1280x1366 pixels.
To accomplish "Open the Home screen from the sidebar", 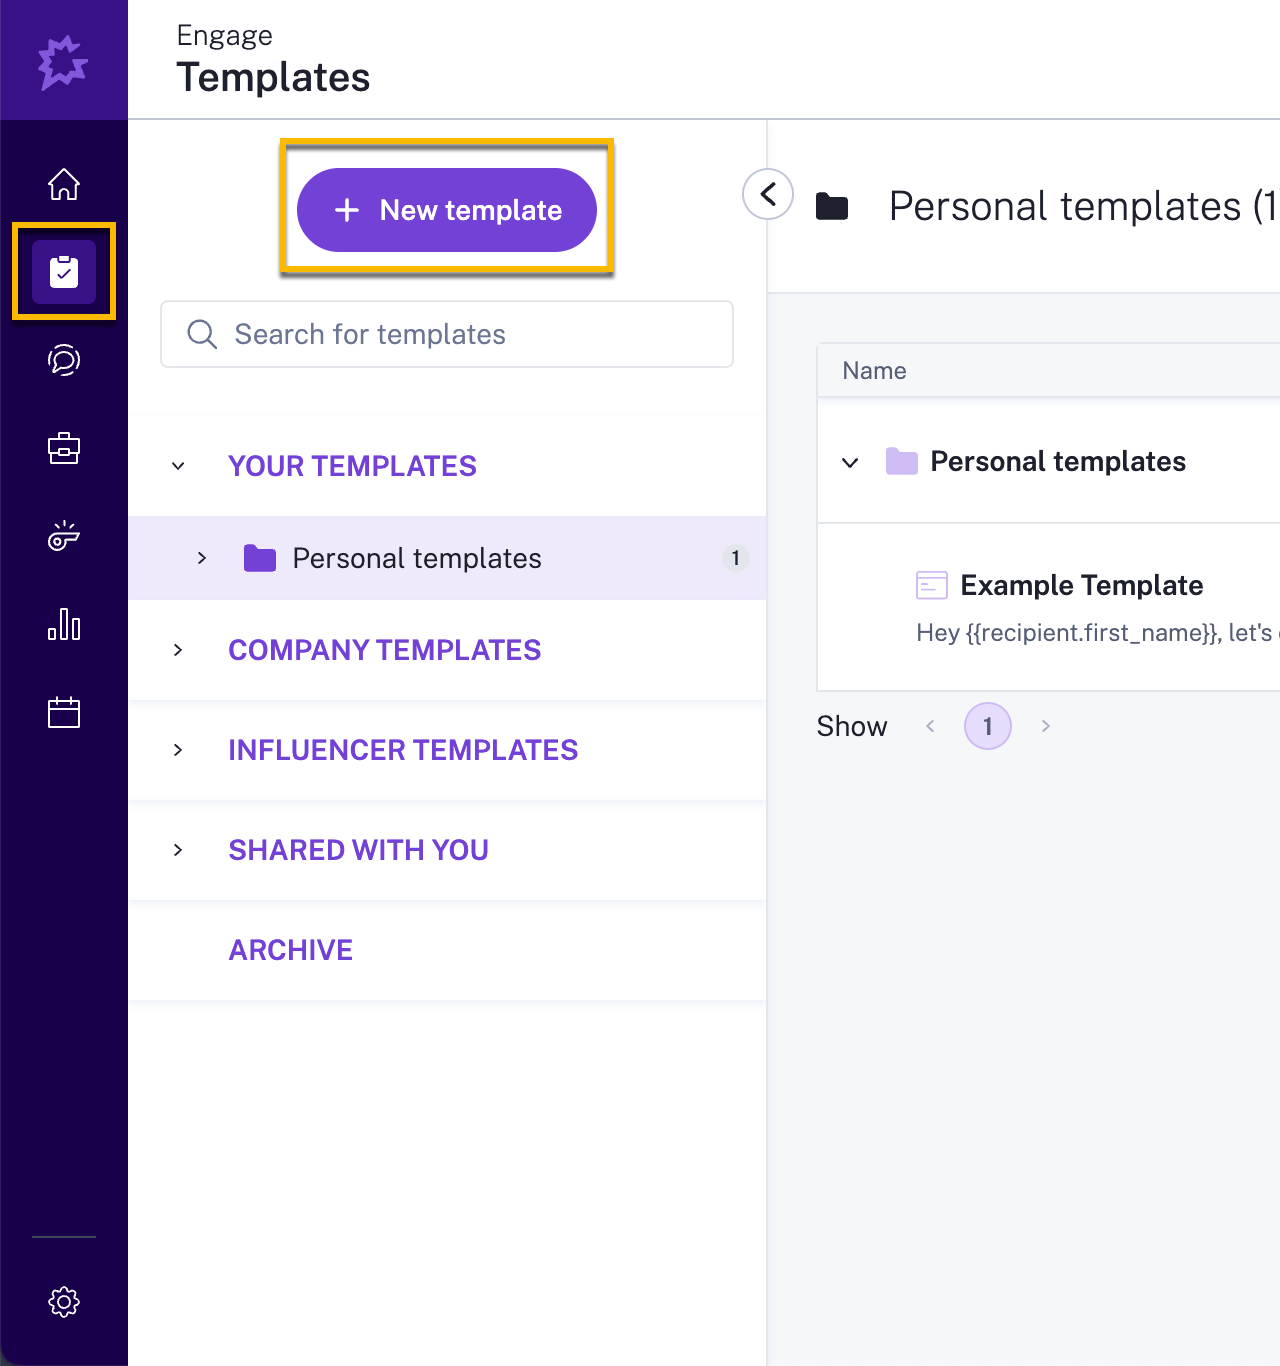I will click(64, 184).
